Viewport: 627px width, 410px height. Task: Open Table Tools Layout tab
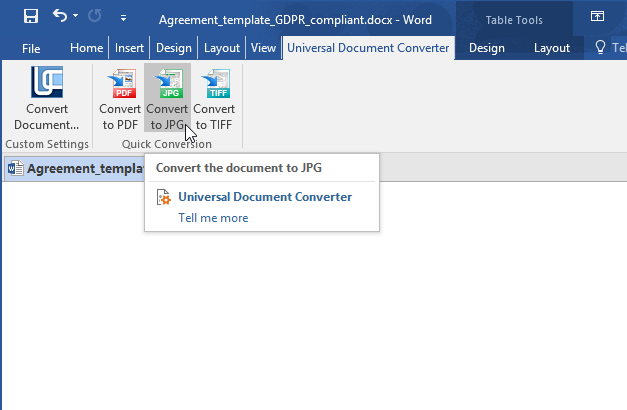click(552, 48)
